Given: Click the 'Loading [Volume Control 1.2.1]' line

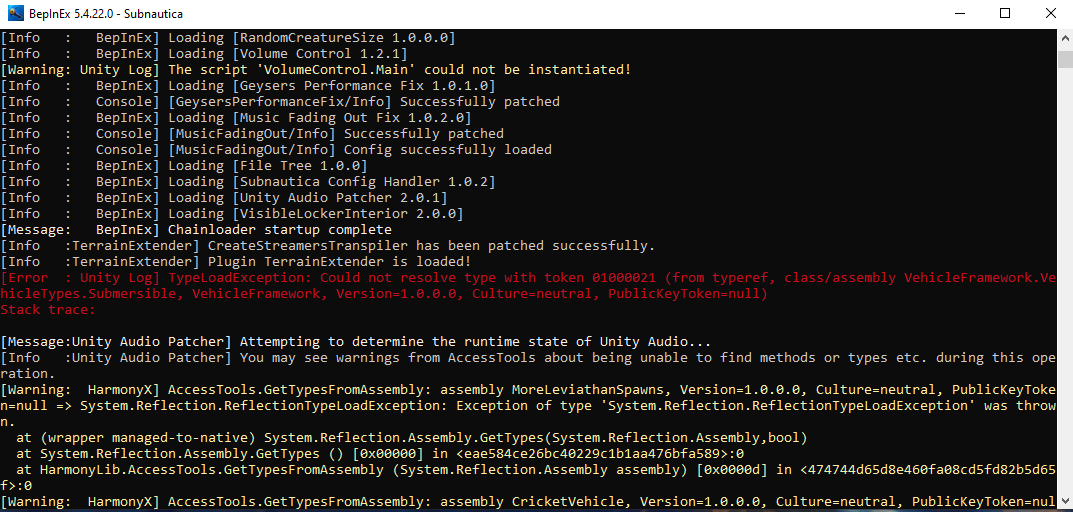Looking at the screenshot, I should (204, 53).
